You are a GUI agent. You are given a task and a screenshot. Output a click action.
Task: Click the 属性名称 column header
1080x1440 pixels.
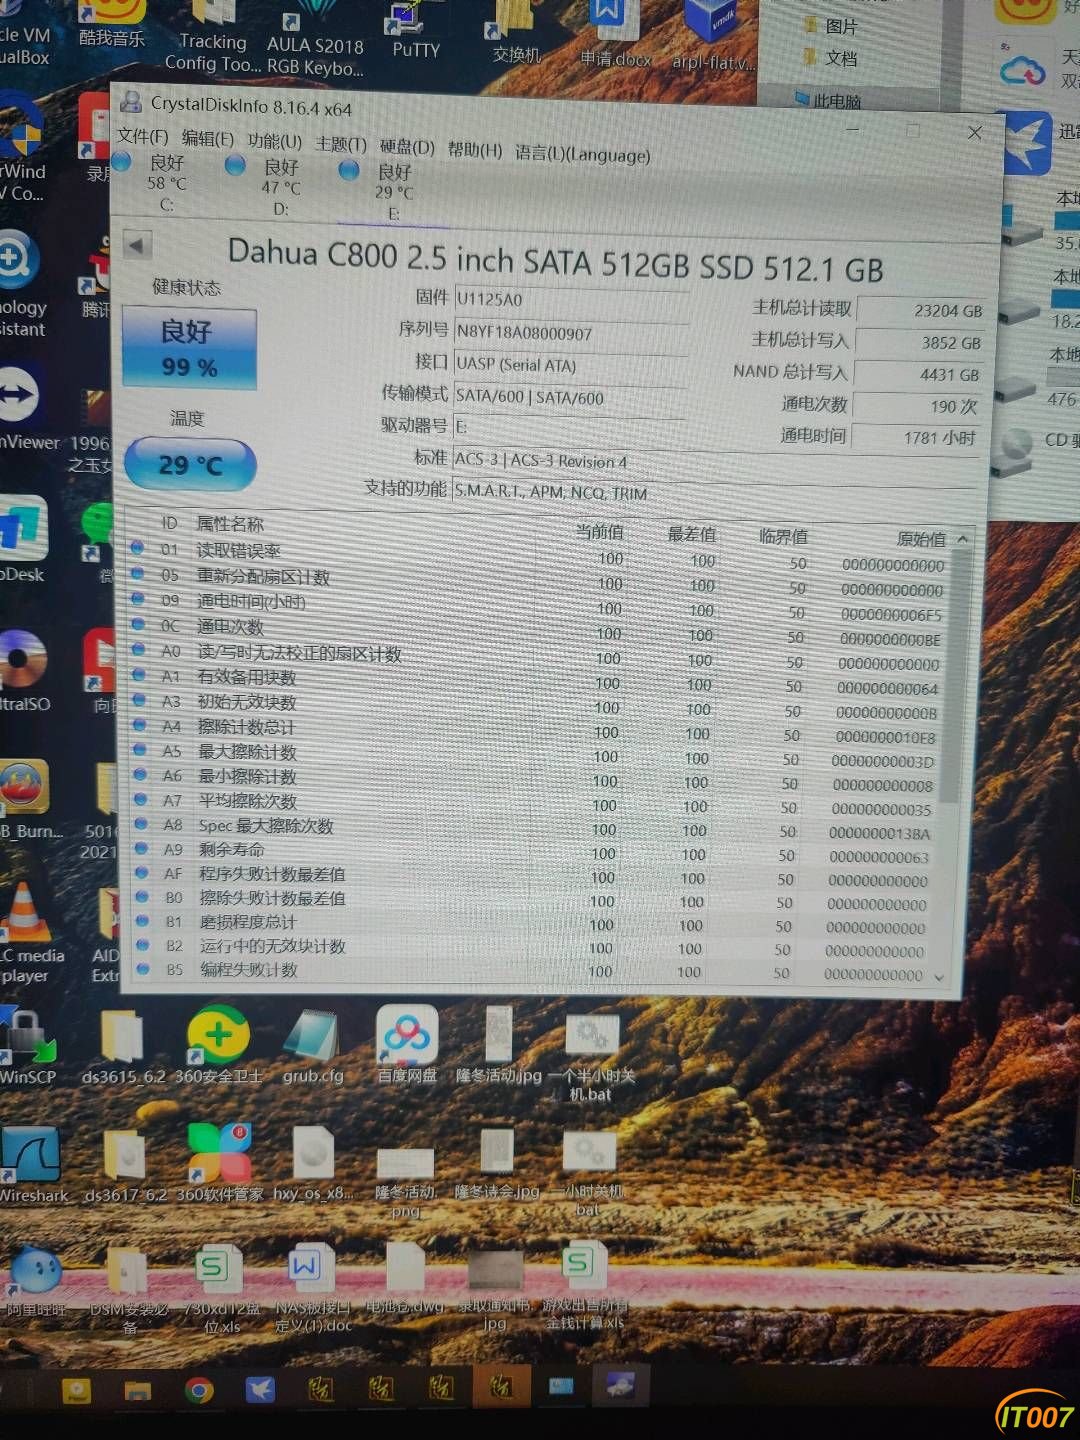[230, 524]
